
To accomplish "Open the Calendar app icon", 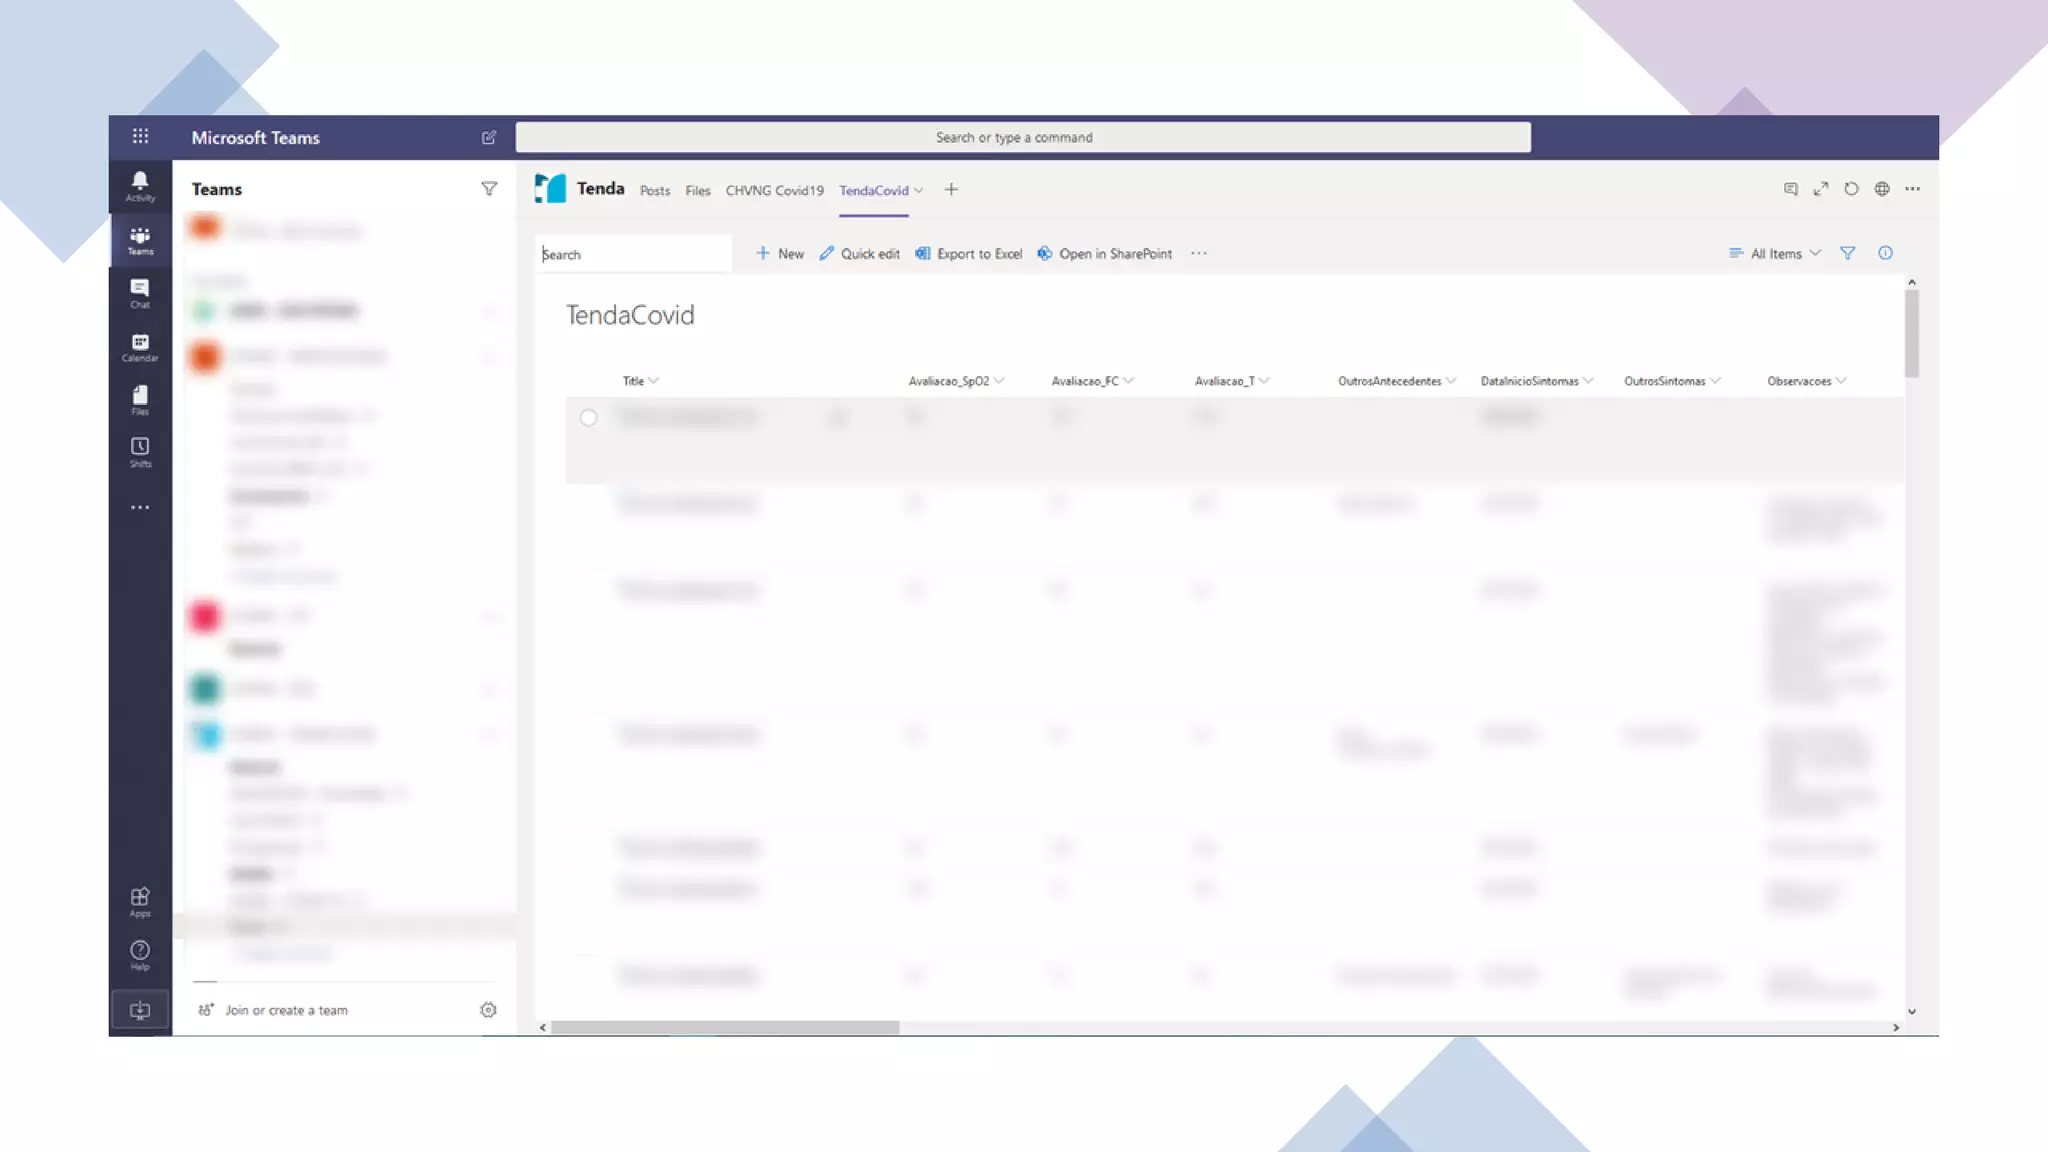I will tap(140, 346).
